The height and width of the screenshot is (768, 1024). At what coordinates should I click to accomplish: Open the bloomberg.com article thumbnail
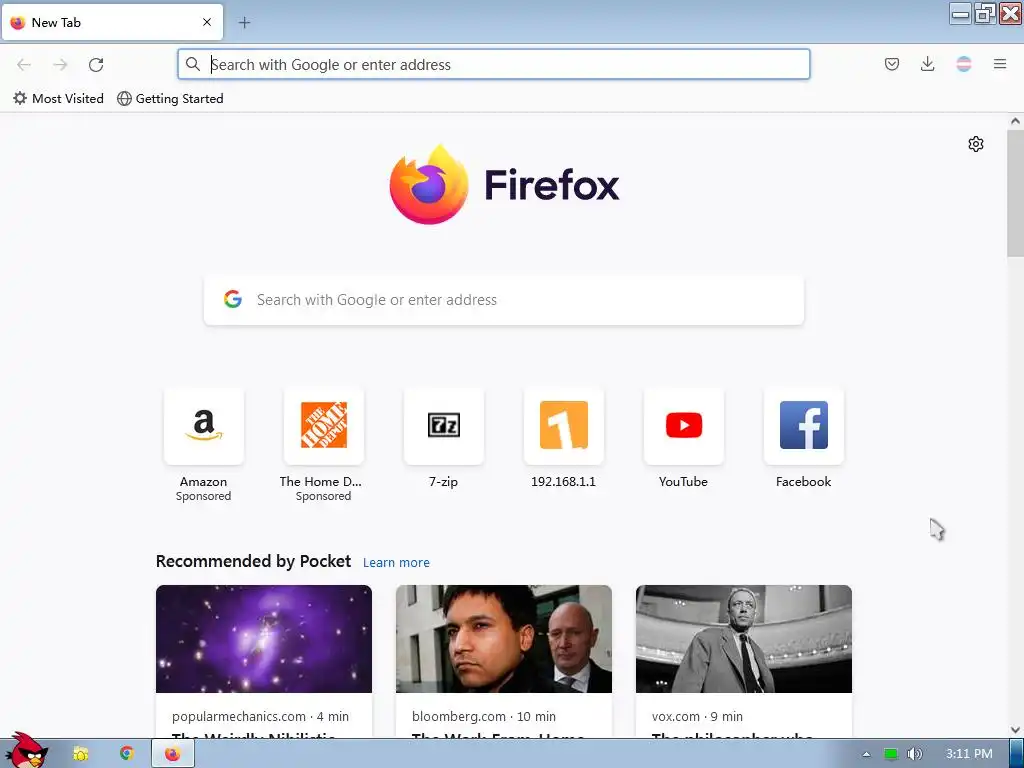tap(504, 639)
